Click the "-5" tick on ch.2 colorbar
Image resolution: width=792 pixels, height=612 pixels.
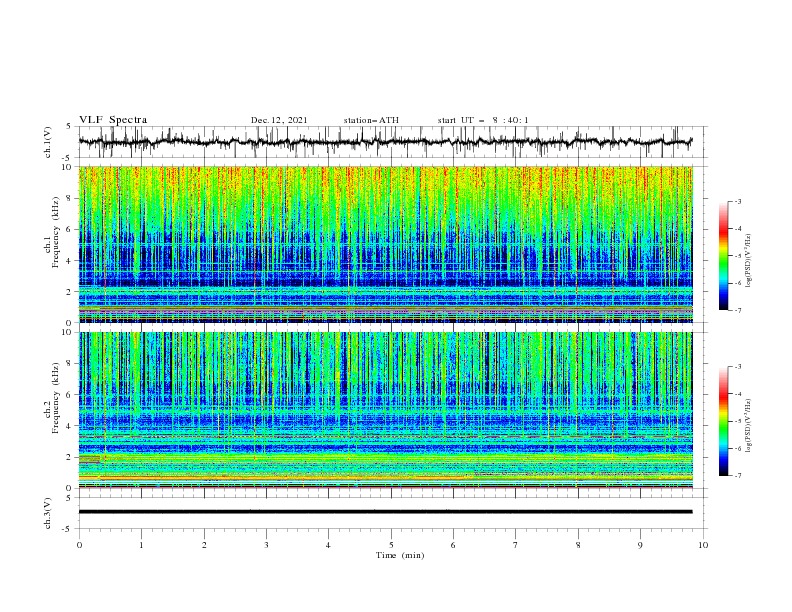[737, 421]
